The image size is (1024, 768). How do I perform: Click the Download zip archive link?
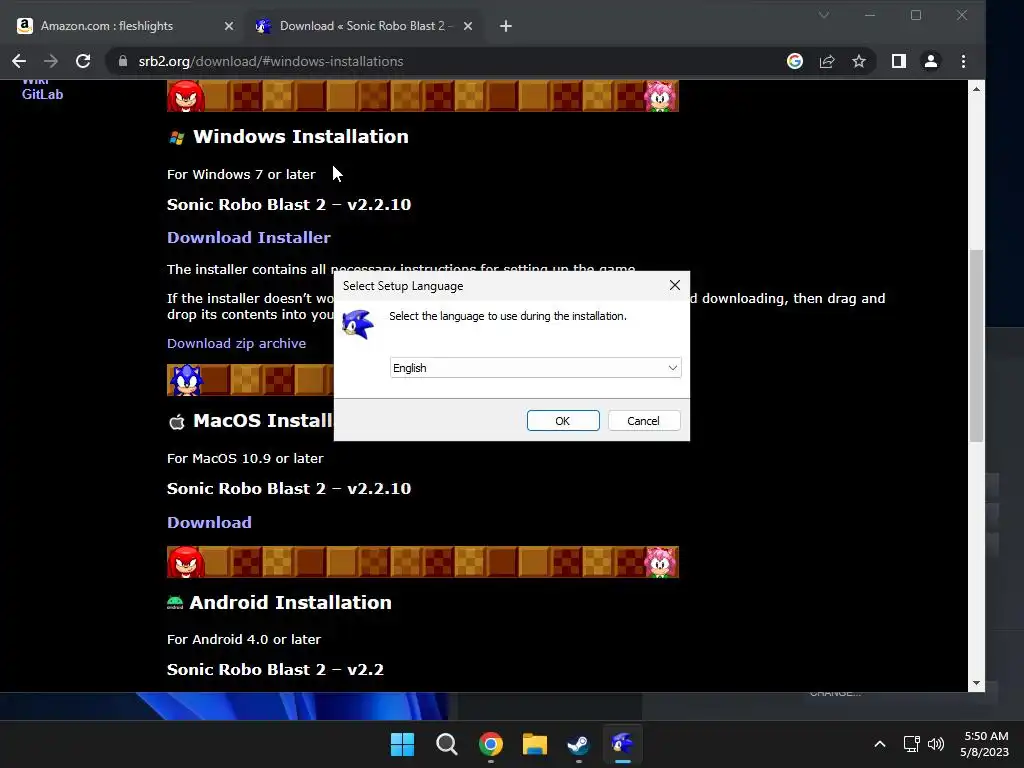(x=236, y=344)
